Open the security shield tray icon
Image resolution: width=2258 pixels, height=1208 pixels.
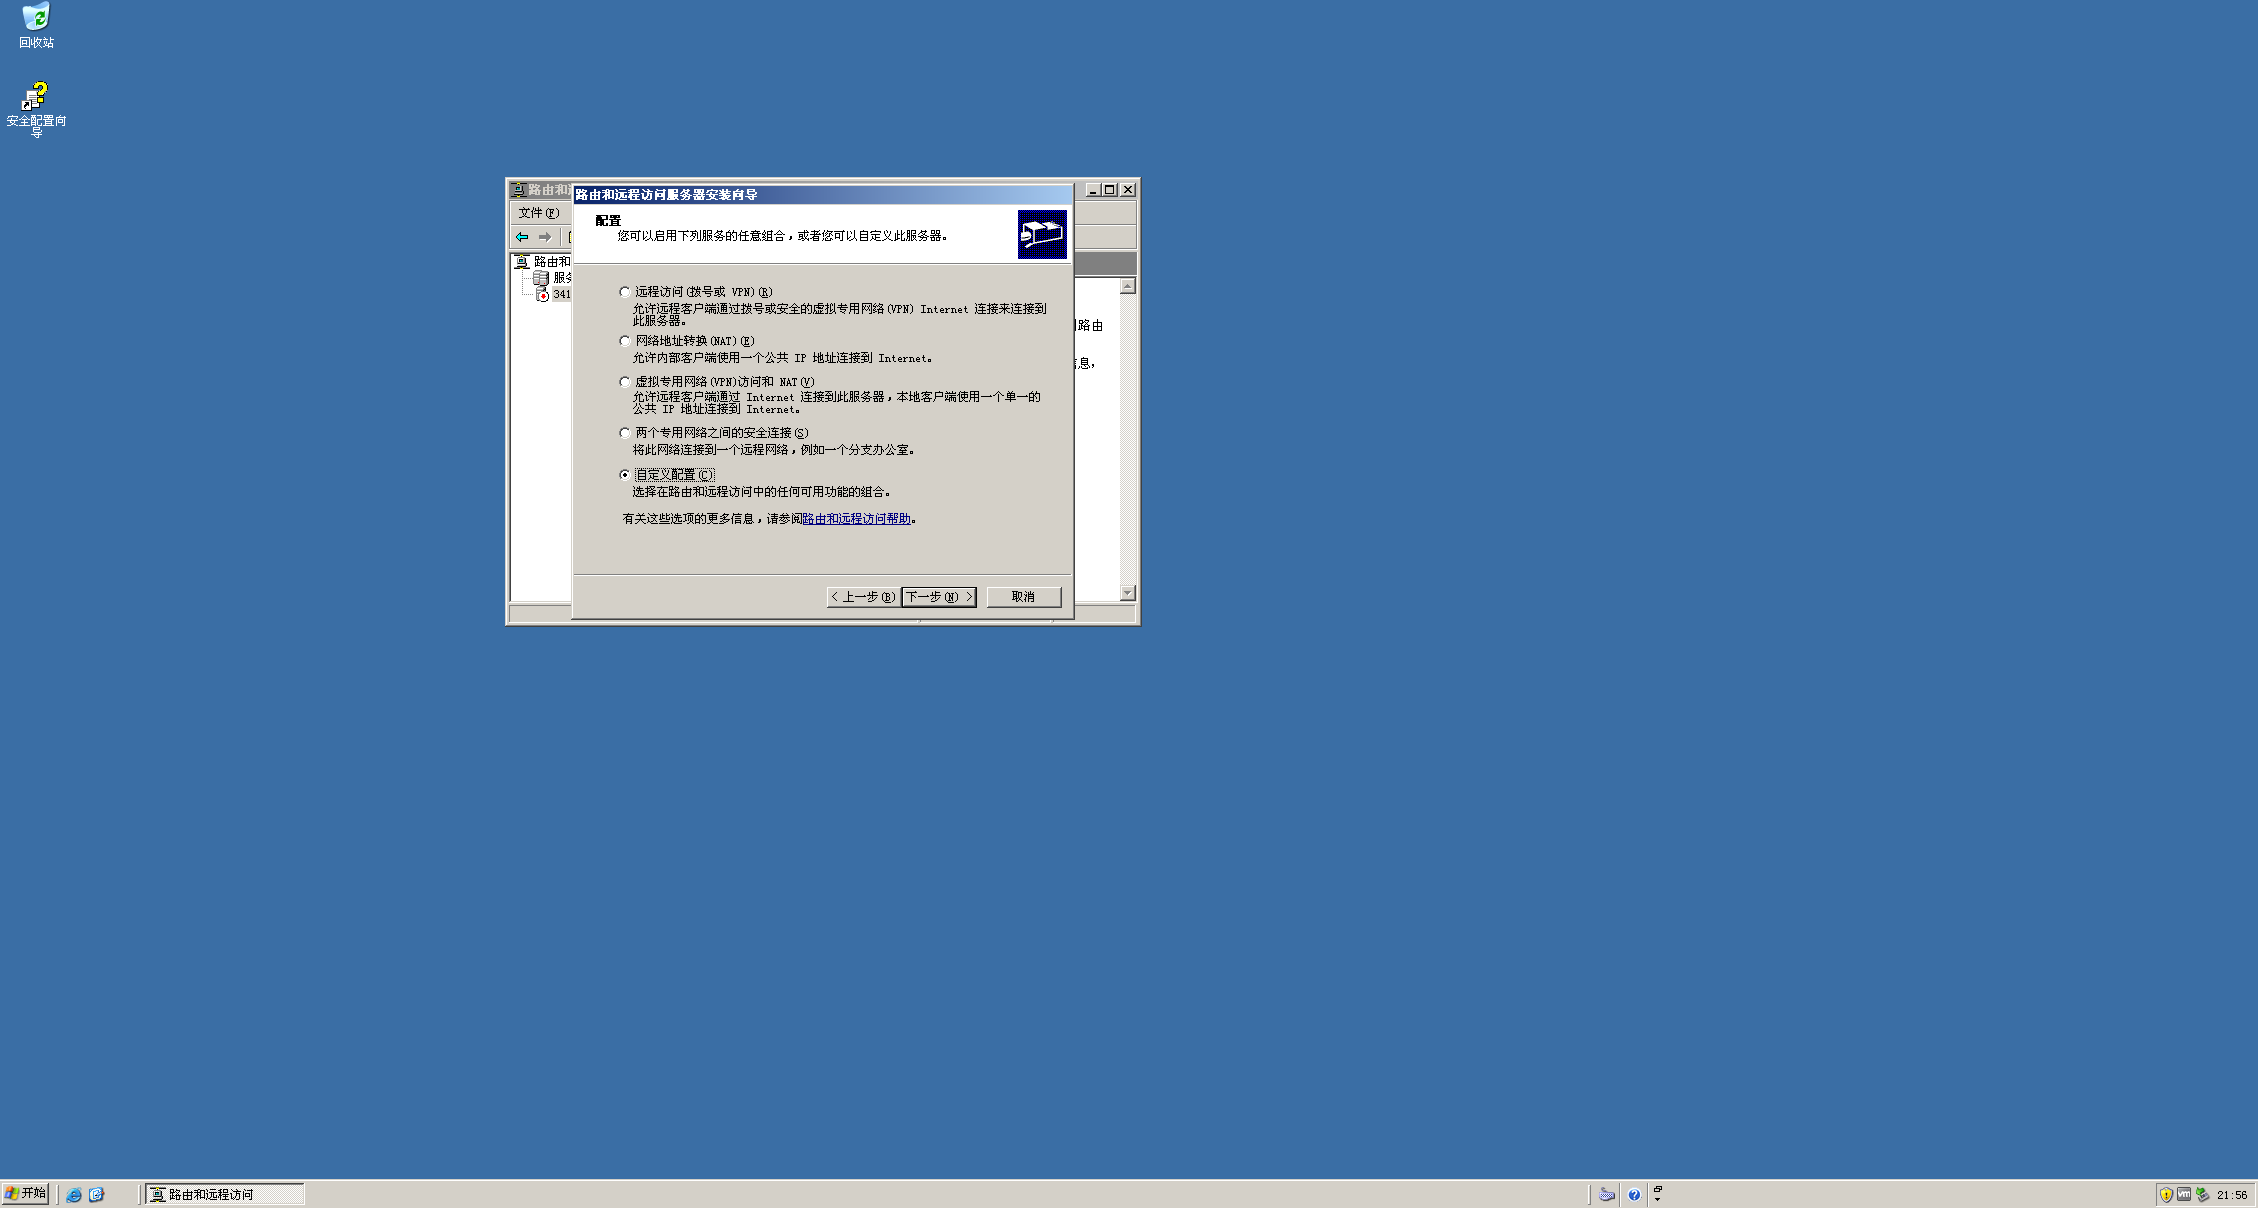click(2164, 1193)
